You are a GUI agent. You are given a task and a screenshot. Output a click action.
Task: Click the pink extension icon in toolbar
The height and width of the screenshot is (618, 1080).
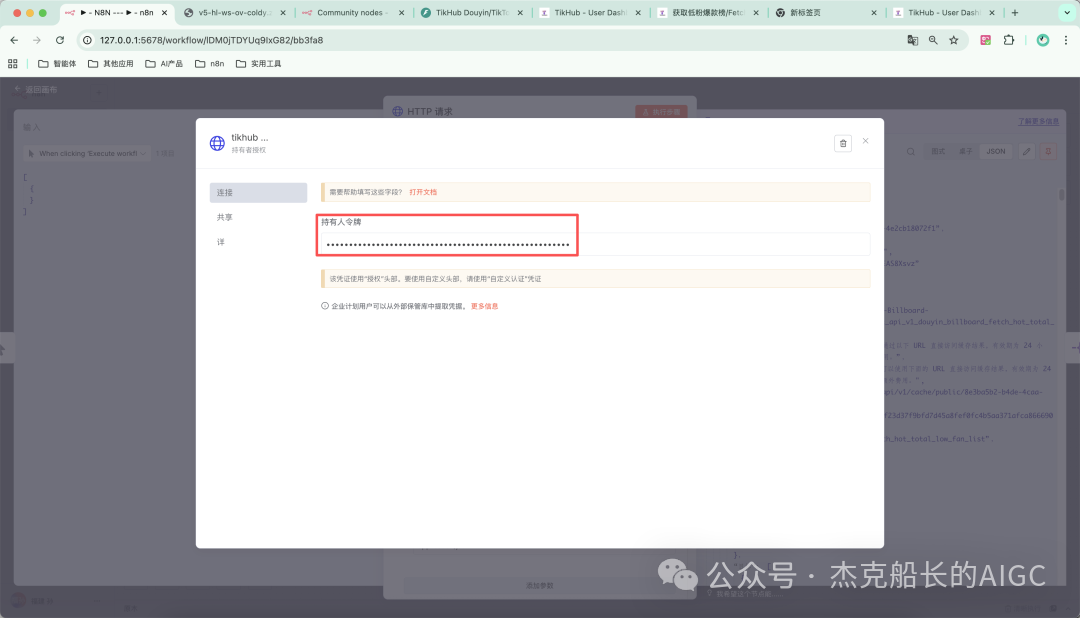pos(986,40)
